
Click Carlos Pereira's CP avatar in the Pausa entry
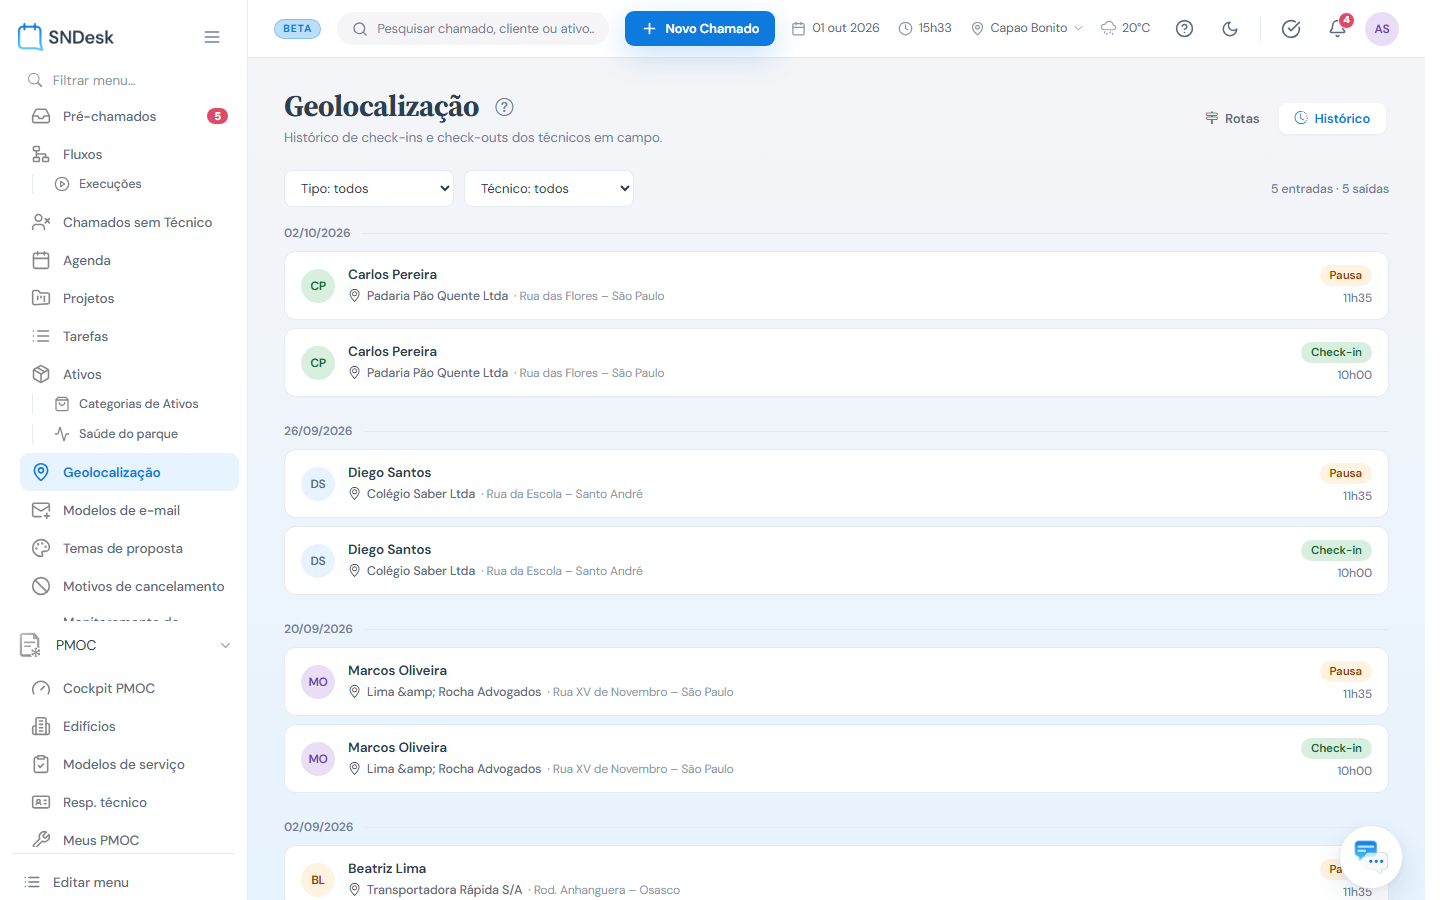[318, 286]
